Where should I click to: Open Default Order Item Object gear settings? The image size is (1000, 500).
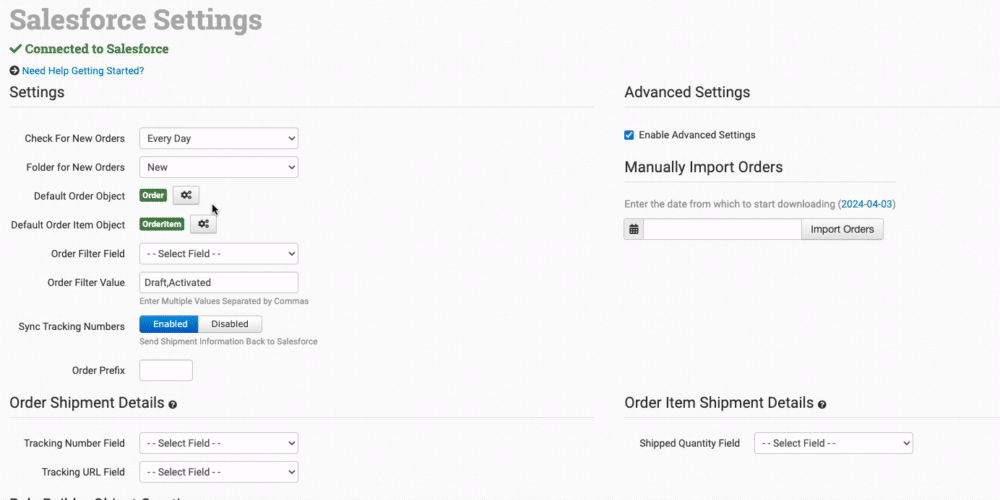(x=203, y=225)
